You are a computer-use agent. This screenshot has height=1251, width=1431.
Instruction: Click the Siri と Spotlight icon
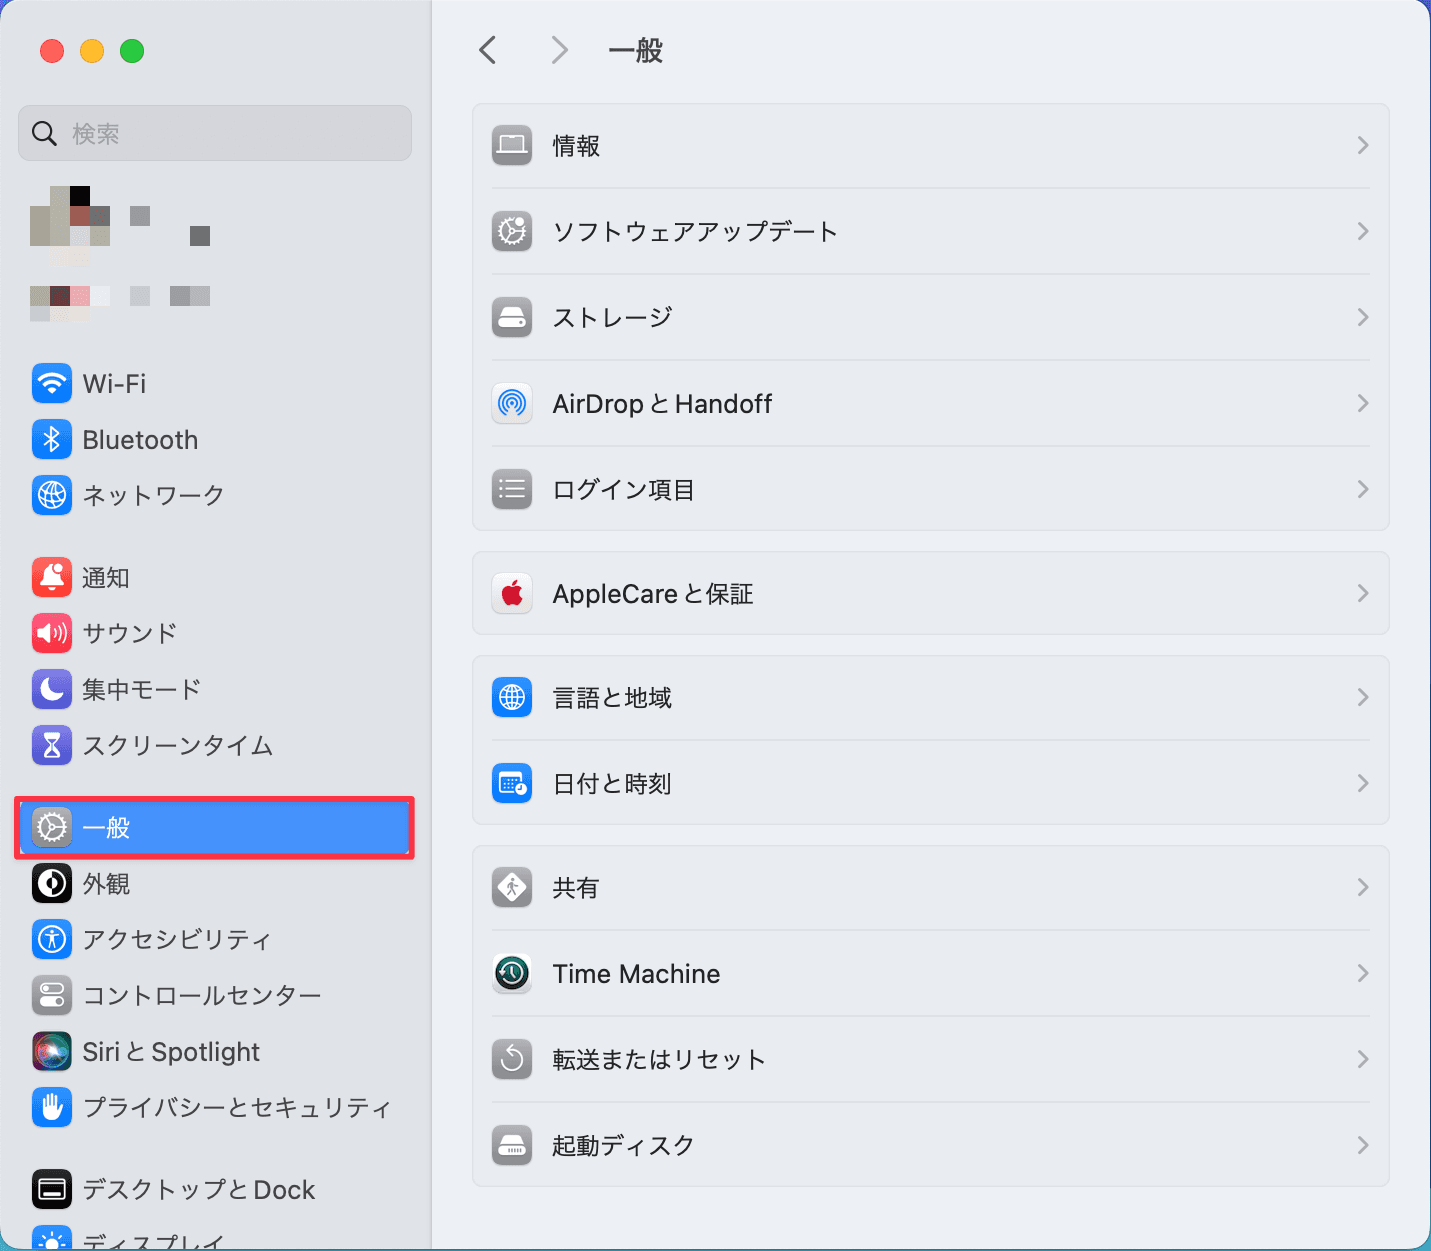(52, 1051)
